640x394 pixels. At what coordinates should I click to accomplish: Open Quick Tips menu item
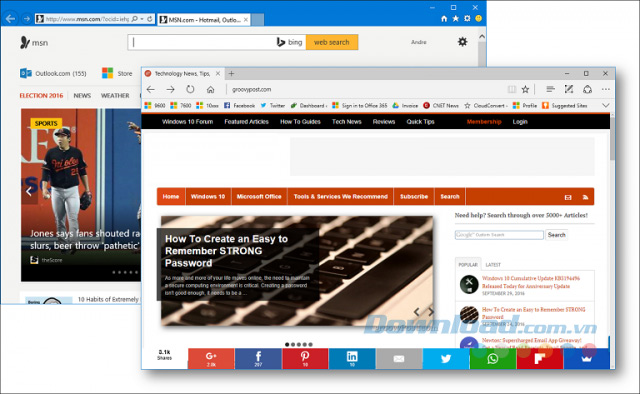[420, 122]
